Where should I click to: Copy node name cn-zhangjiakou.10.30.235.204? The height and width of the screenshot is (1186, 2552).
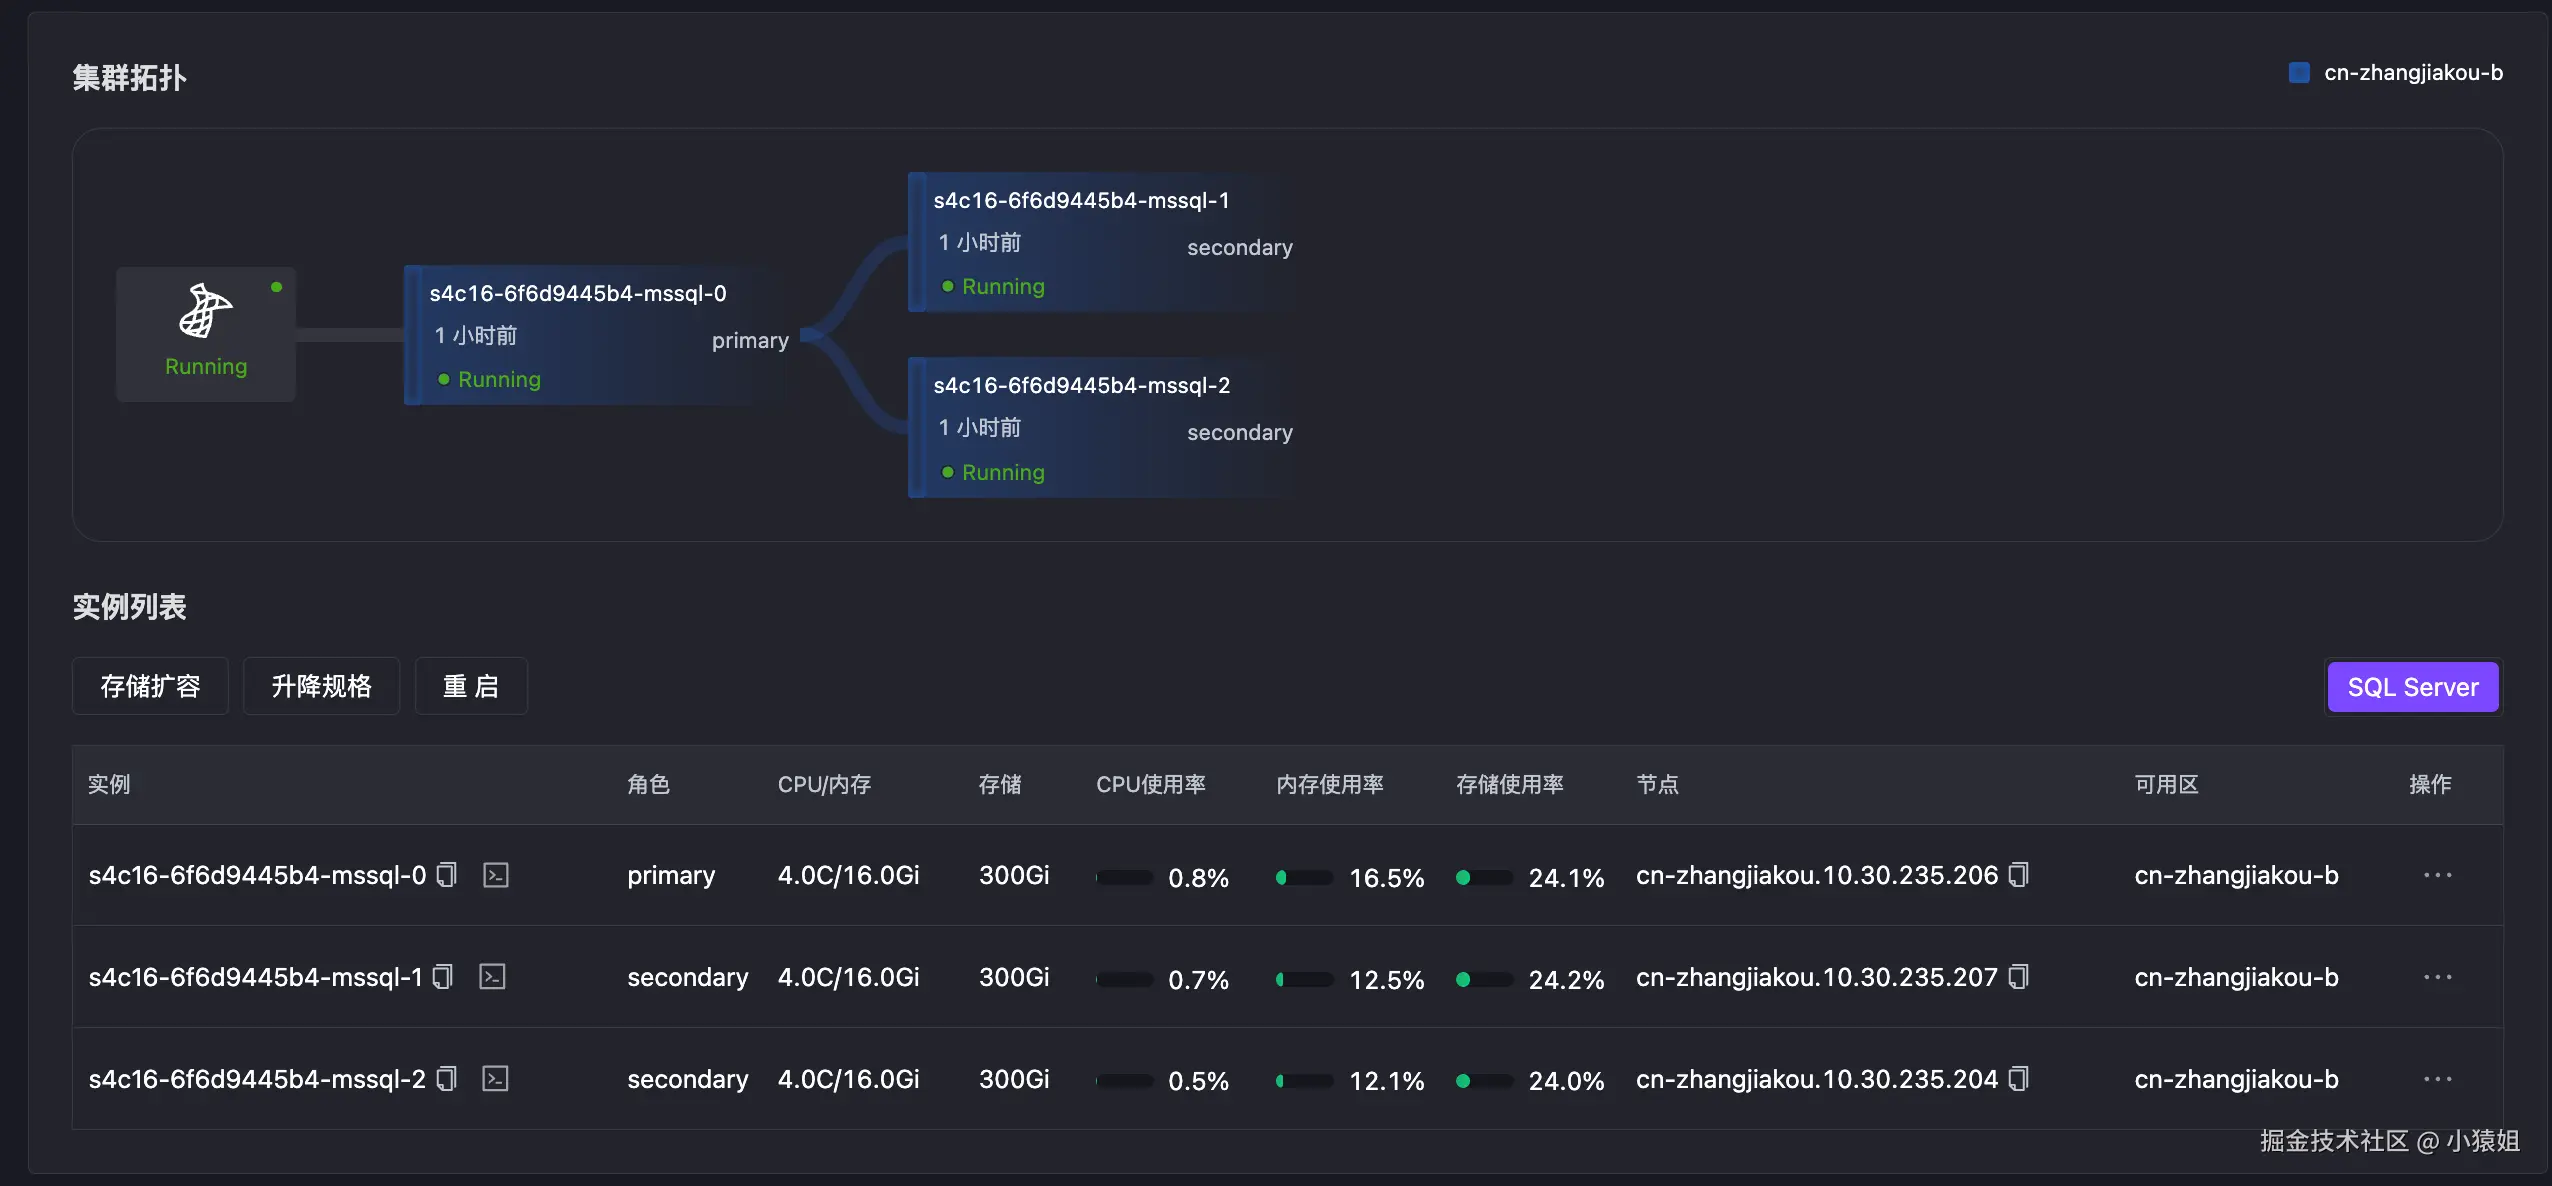click(2019, 1079)
